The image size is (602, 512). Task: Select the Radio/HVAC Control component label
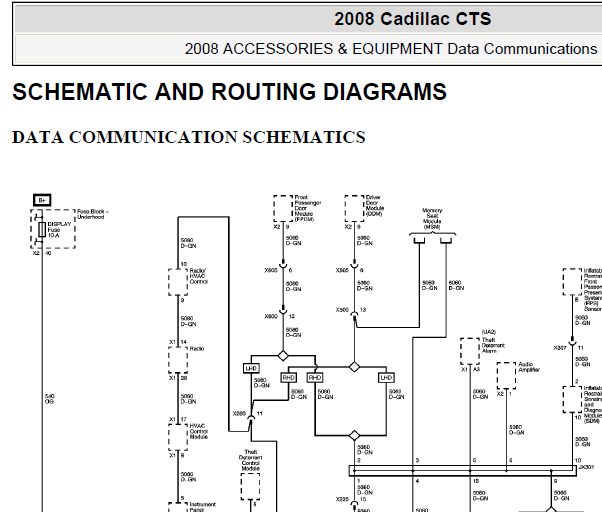tap(198, 276)
